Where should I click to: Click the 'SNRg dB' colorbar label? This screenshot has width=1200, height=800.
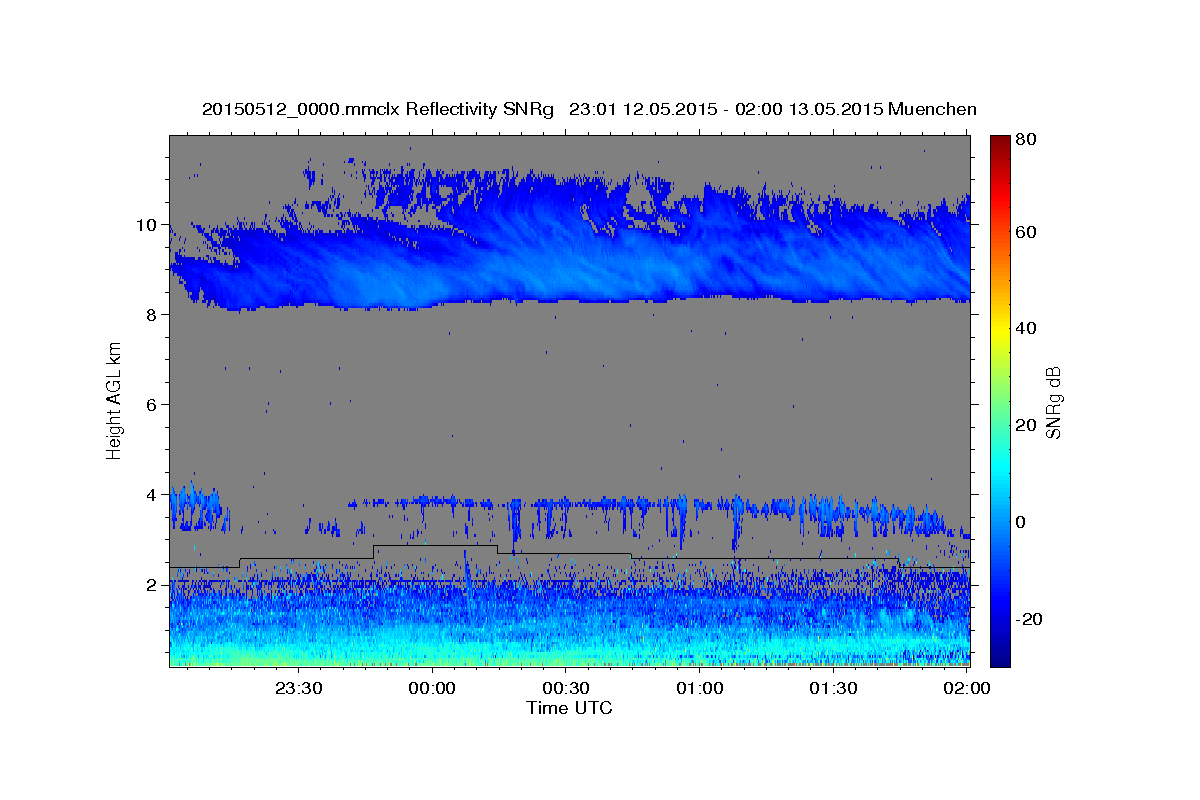click(1053, 401)
